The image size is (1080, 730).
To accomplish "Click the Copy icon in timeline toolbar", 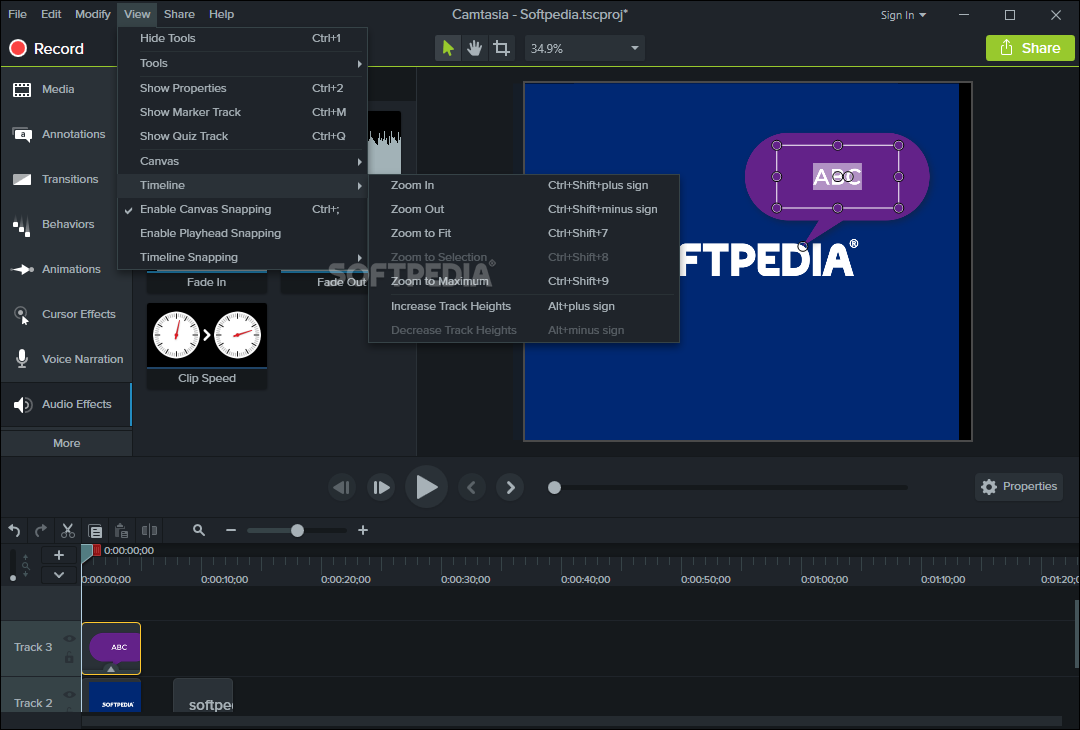I will (95, 530).
